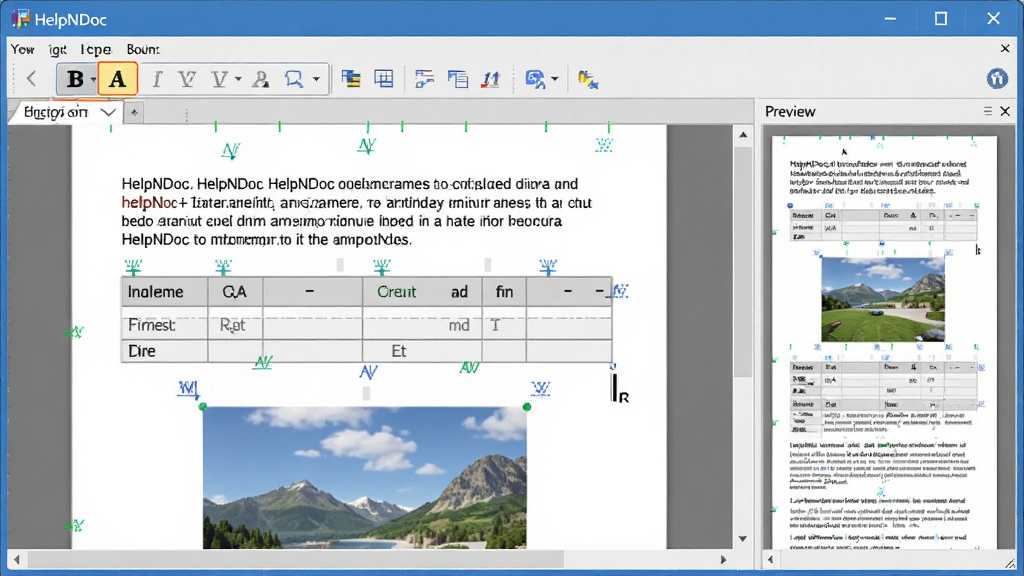
Task: Click the Preview panel options menu icon
Action: (x=988, y=112)
